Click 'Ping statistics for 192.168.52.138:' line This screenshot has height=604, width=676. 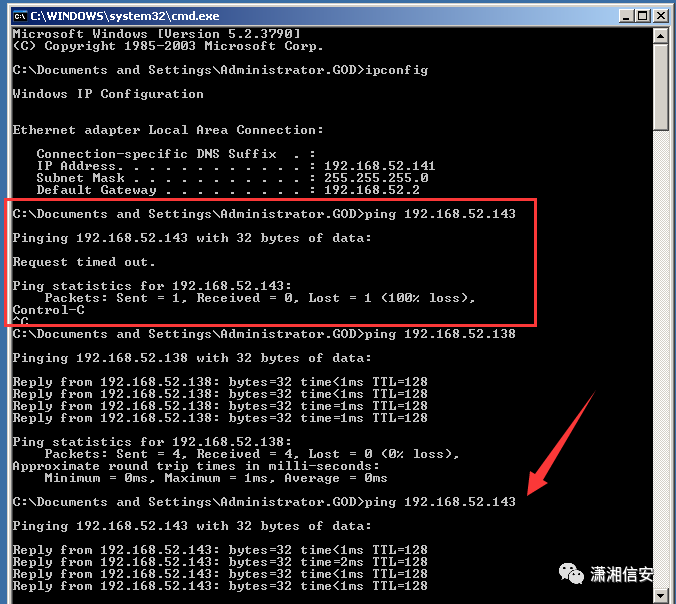pyautogui.click(x=152, y=442)
